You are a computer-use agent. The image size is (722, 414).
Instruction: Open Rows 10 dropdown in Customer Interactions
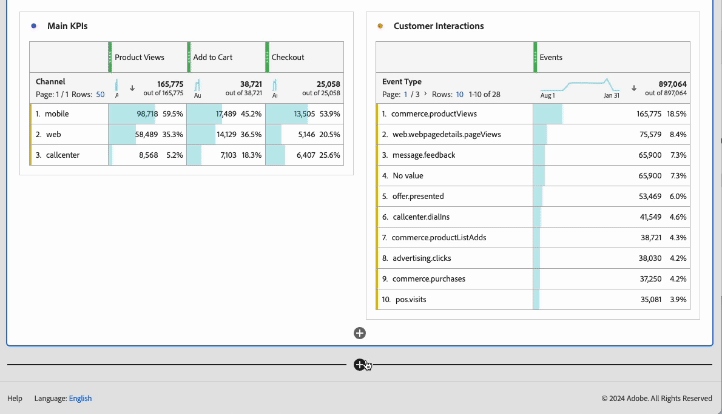click(460, 94)
